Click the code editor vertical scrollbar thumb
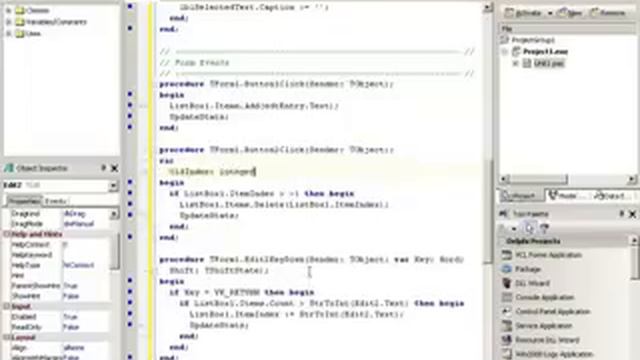The width and height of the screenshot is (640, 360). 487,211
